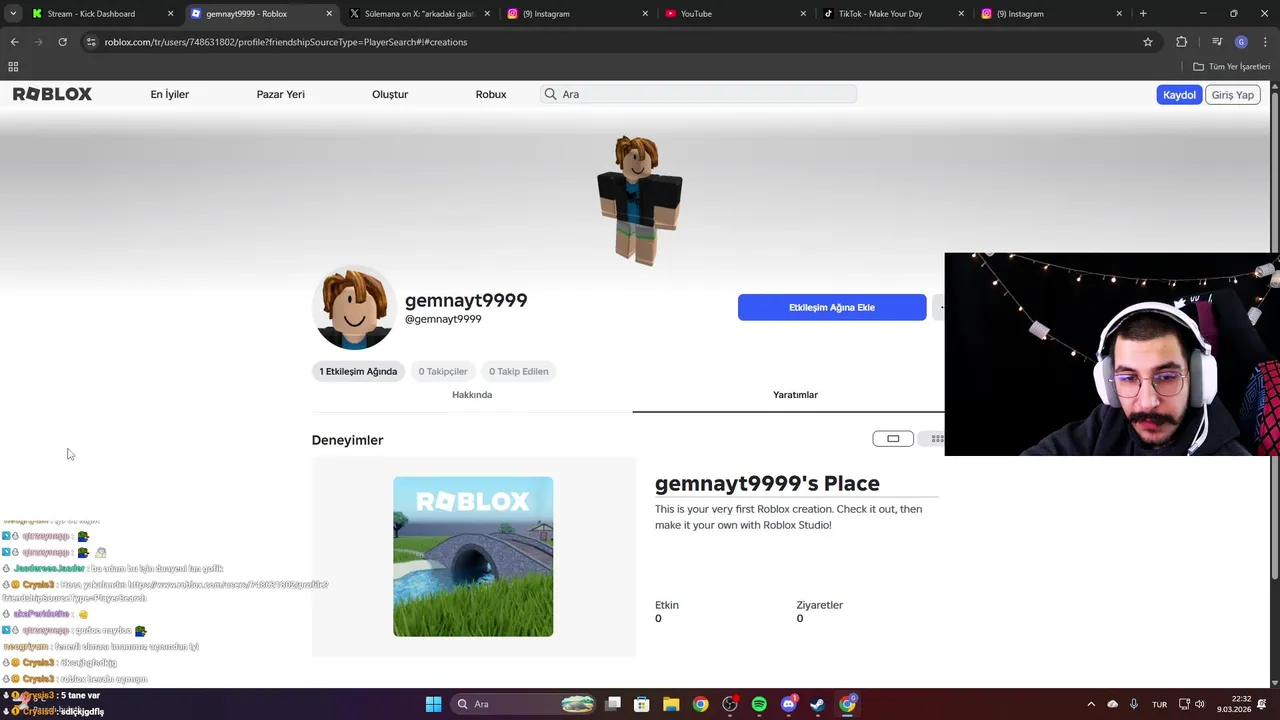Viewport: 1280px width, 720px height.
Task: Open OBS Studio from the taskbar
Action: [x=730, y=704]
